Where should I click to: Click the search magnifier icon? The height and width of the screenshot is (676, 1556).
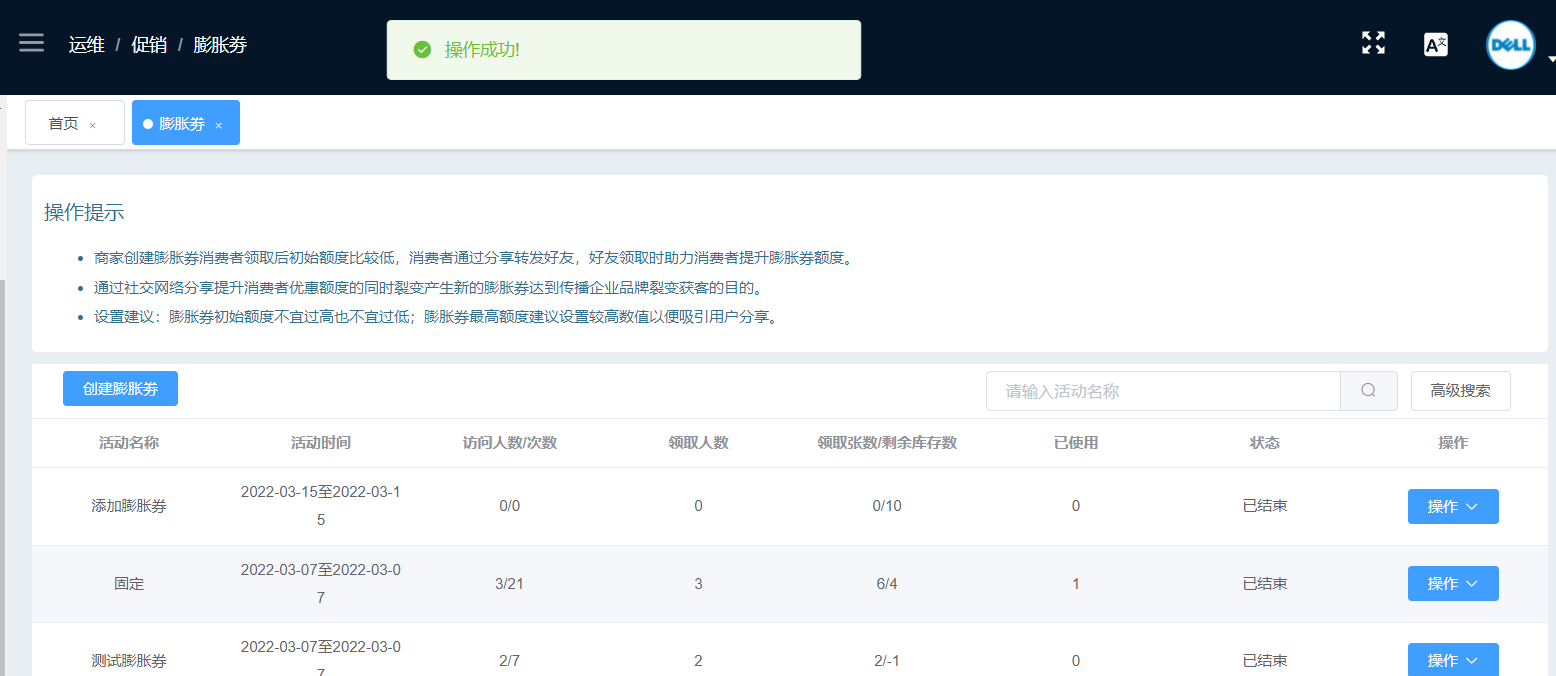1368,391
